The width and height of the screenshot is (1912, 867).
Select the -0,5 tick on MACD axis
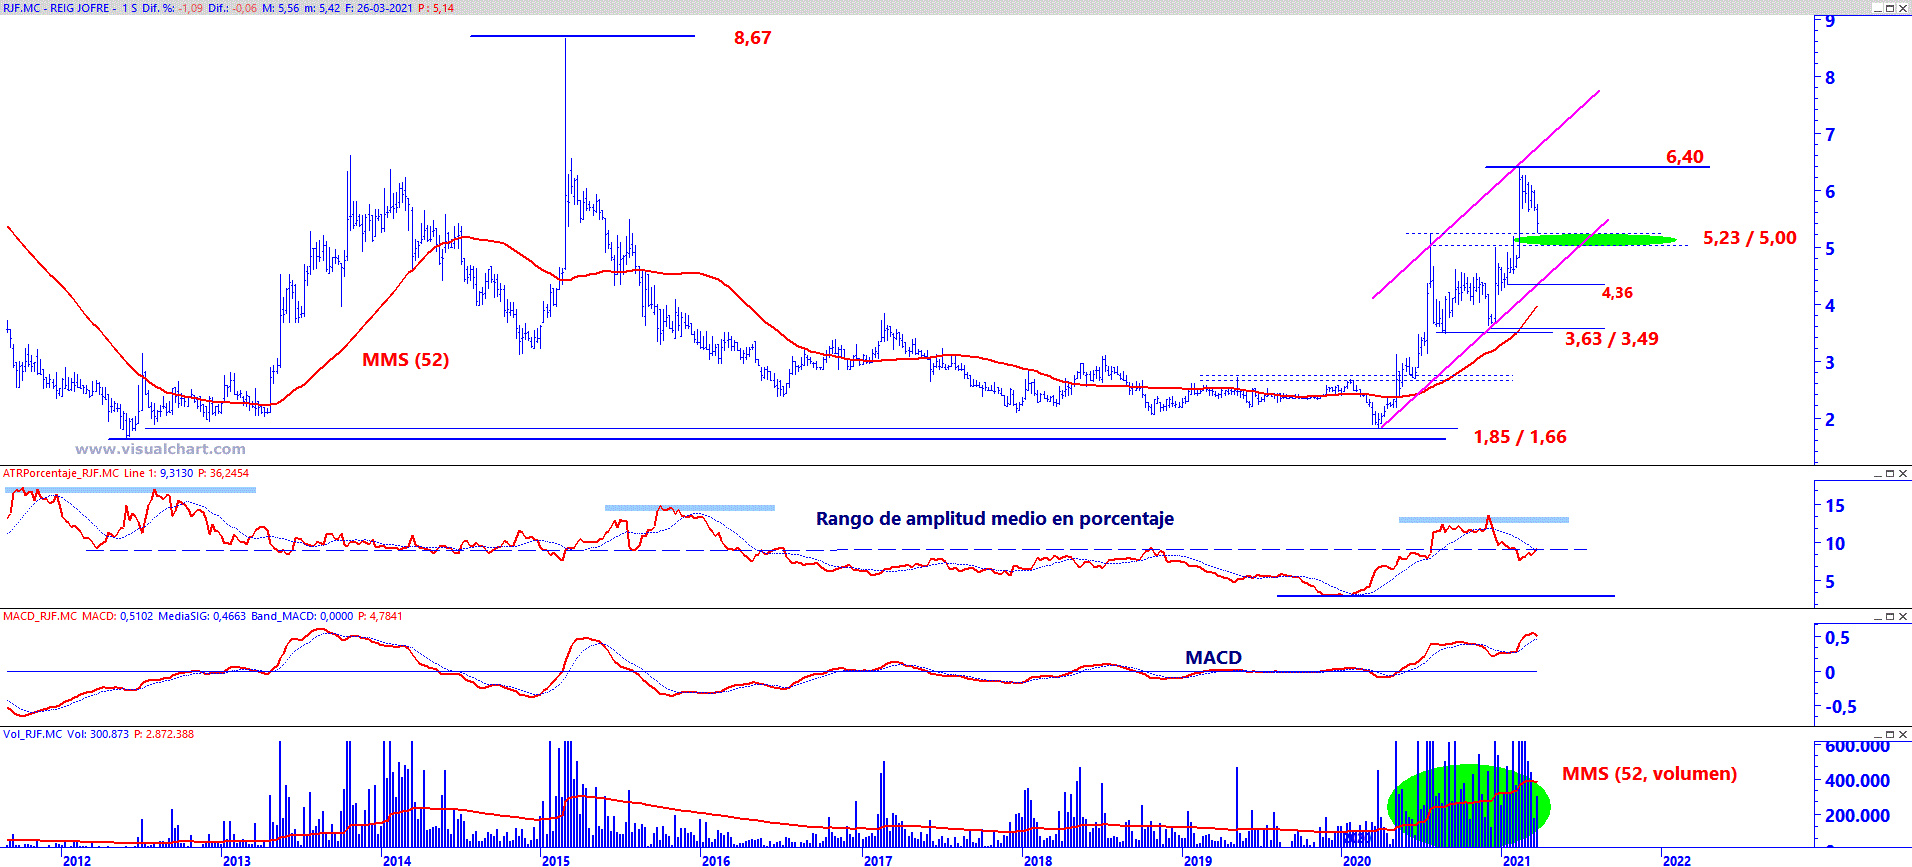(x=1841, y=707)
